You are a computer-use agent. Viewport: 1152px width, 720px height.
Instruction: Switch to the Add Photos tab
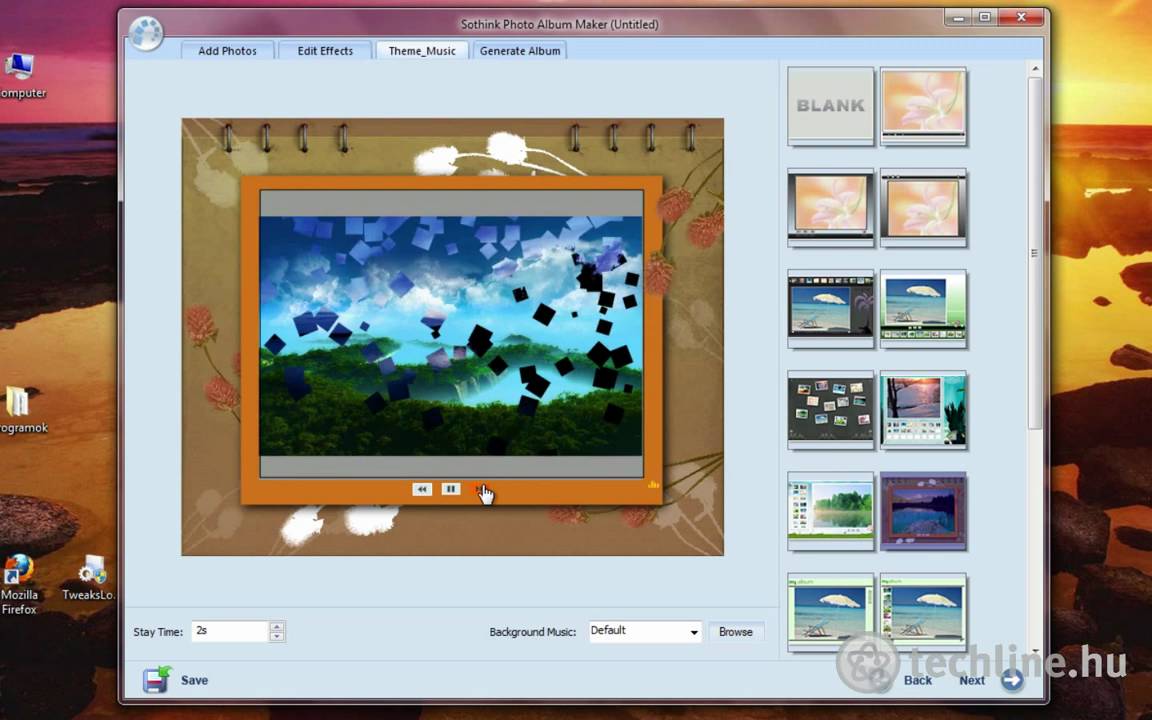click(x=228, y=51)
